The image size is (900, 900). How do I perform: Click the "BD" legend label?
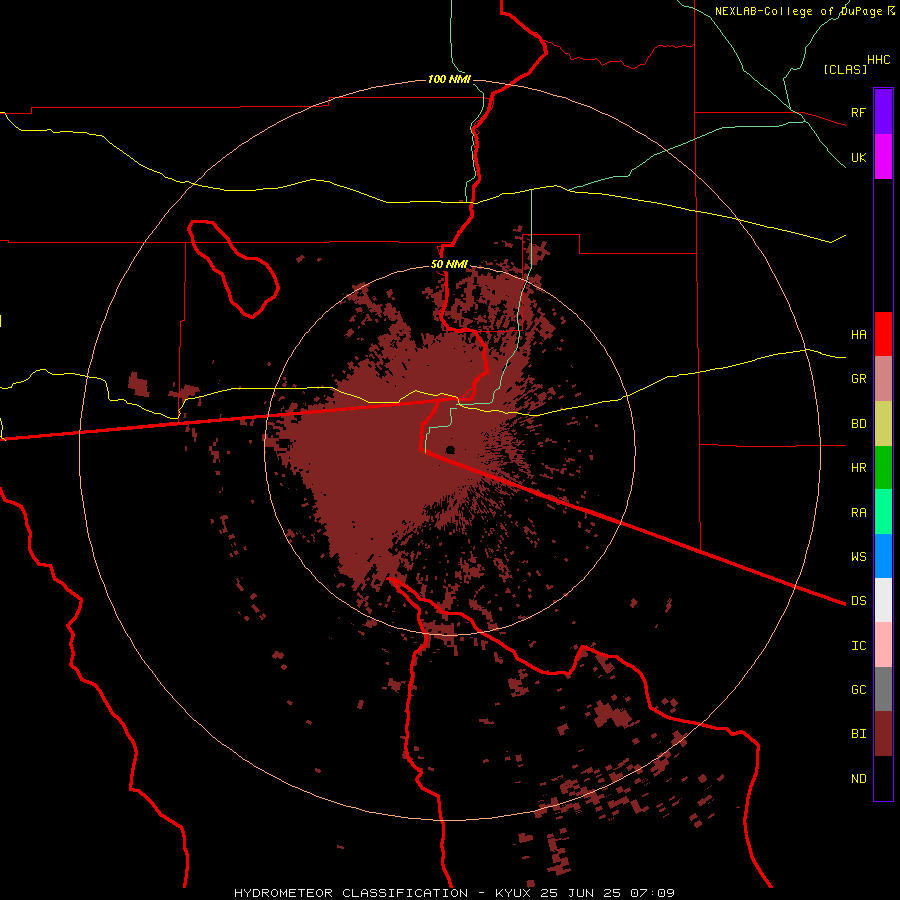(x=858, y=424)
